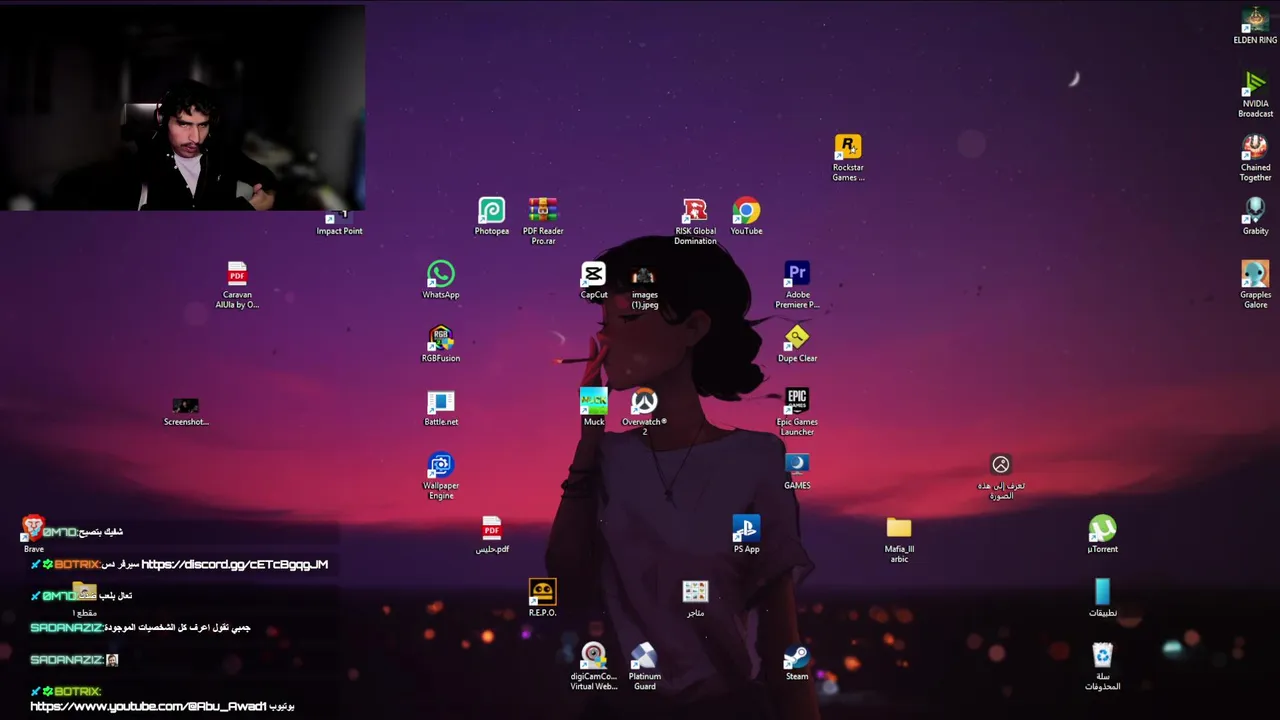Open the Photopea shortcut
The image size is (1280, 720).
491,217
